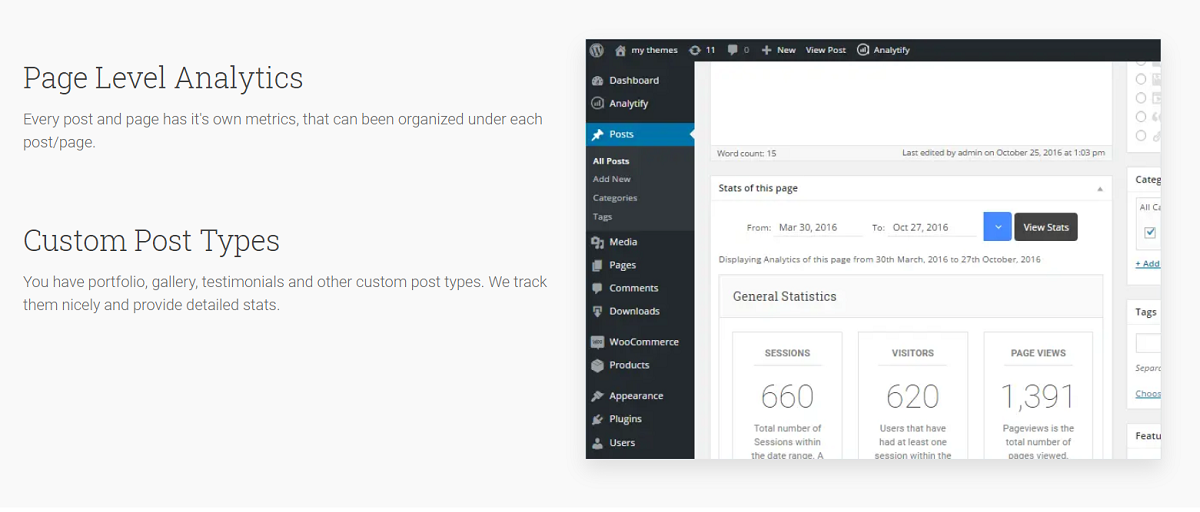The width and height of the screenshot is (1200, 512).
Task: Click the WordPress logo in admin bar
Action: coord(597,50)
